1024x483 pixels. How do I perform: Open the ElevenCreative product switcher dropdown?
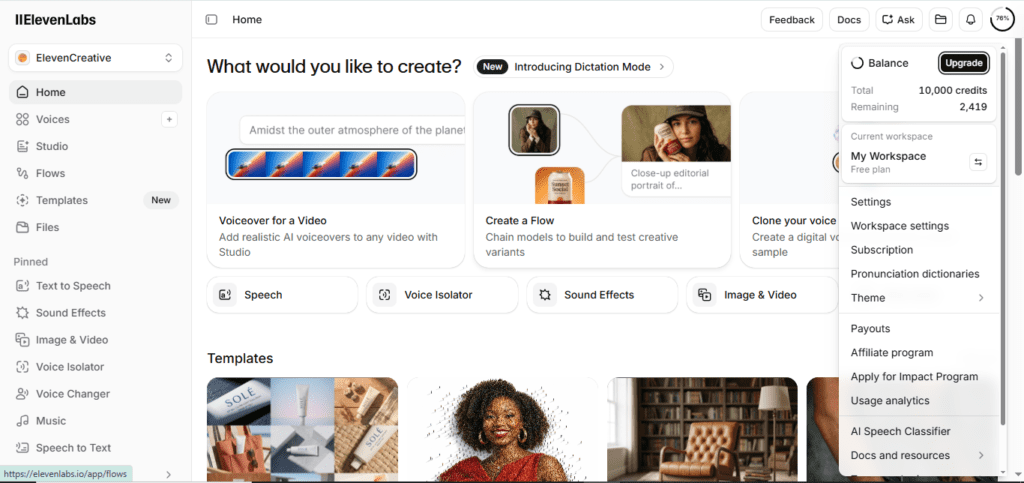point(95,58)
